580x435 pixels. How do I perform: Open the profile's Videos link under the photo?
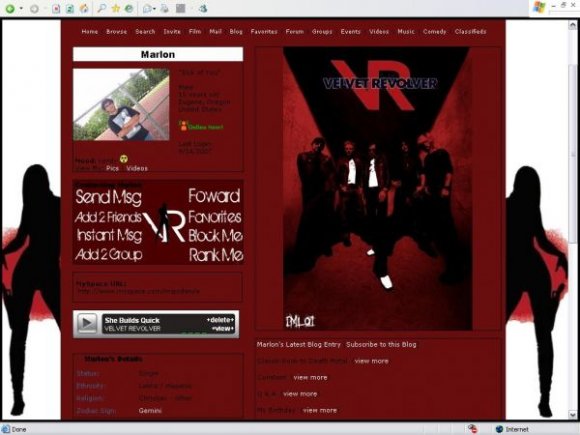(137, 168)
